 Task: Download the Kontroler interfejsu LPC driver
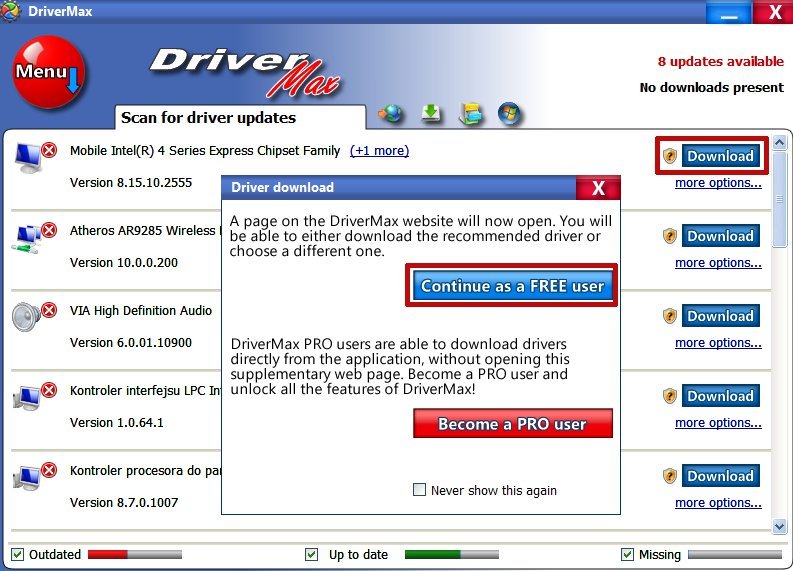pyautogui.click(x=720, y=396)
